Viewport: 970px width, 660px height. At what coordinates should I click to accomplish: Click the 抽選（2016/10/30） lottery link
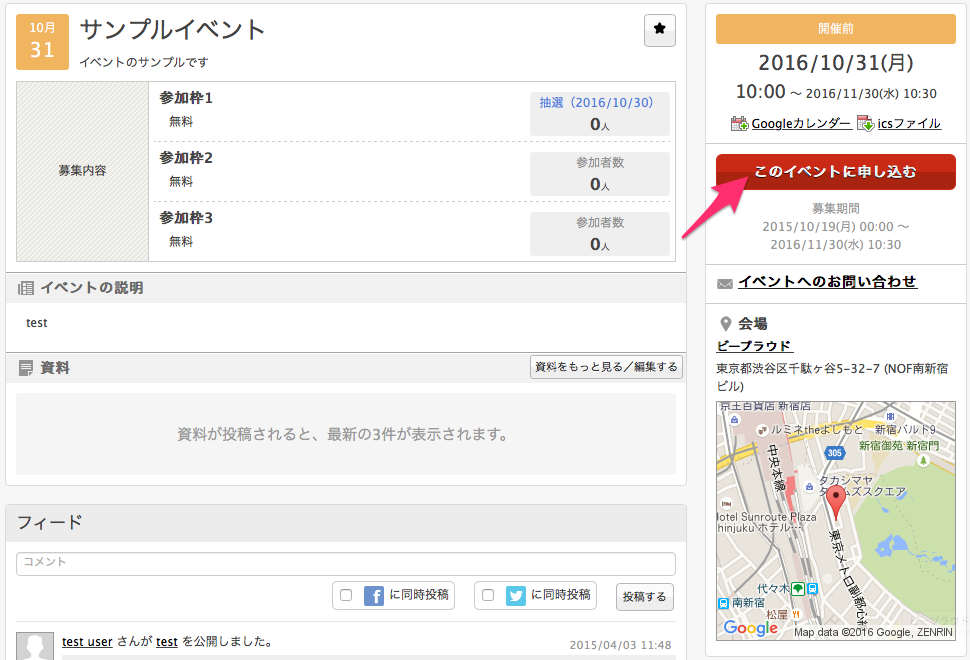[x=596, y=103]
